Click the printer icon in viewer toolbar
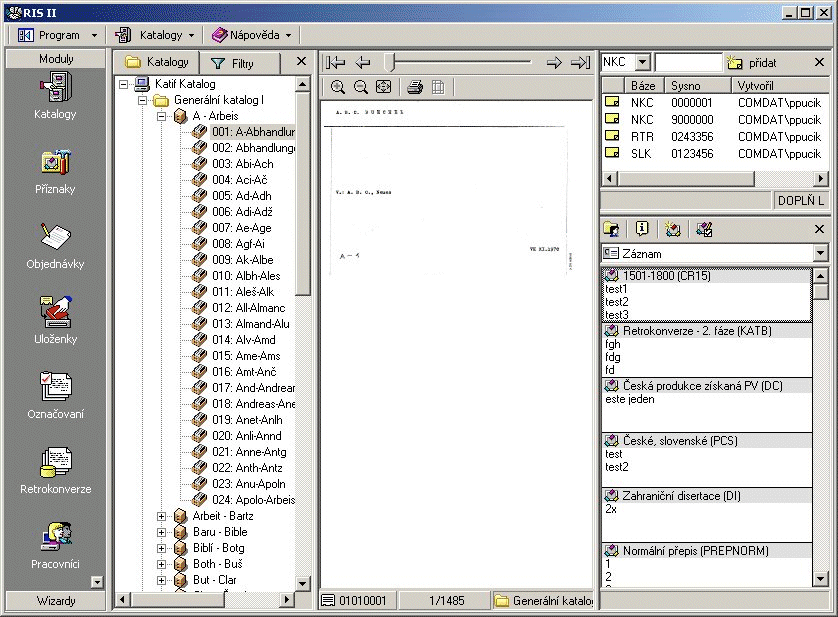838x617 pixels. pyautogui.click(x=414, y=87)
